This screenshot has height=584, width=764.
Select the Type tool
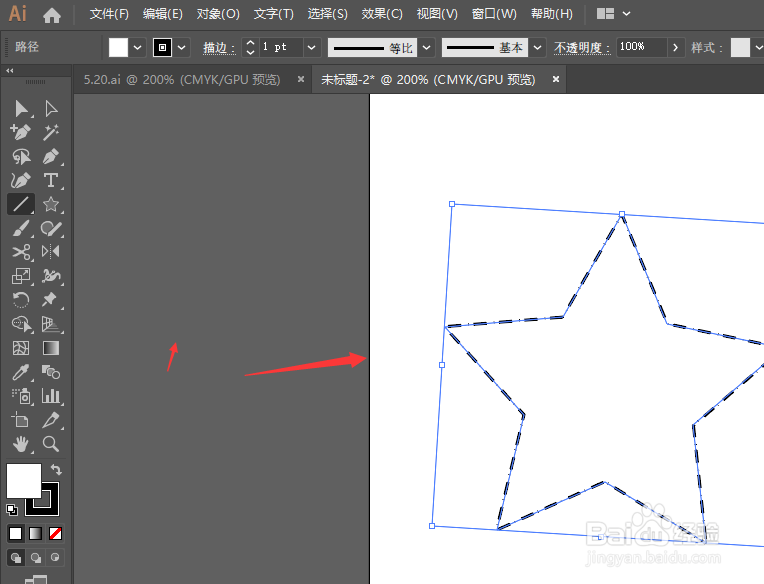point(51,180)
